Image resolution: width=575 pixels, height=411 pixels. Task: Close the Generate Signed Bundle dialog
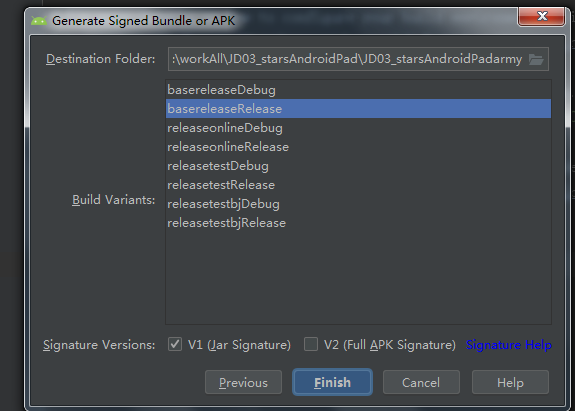[541, 16]
